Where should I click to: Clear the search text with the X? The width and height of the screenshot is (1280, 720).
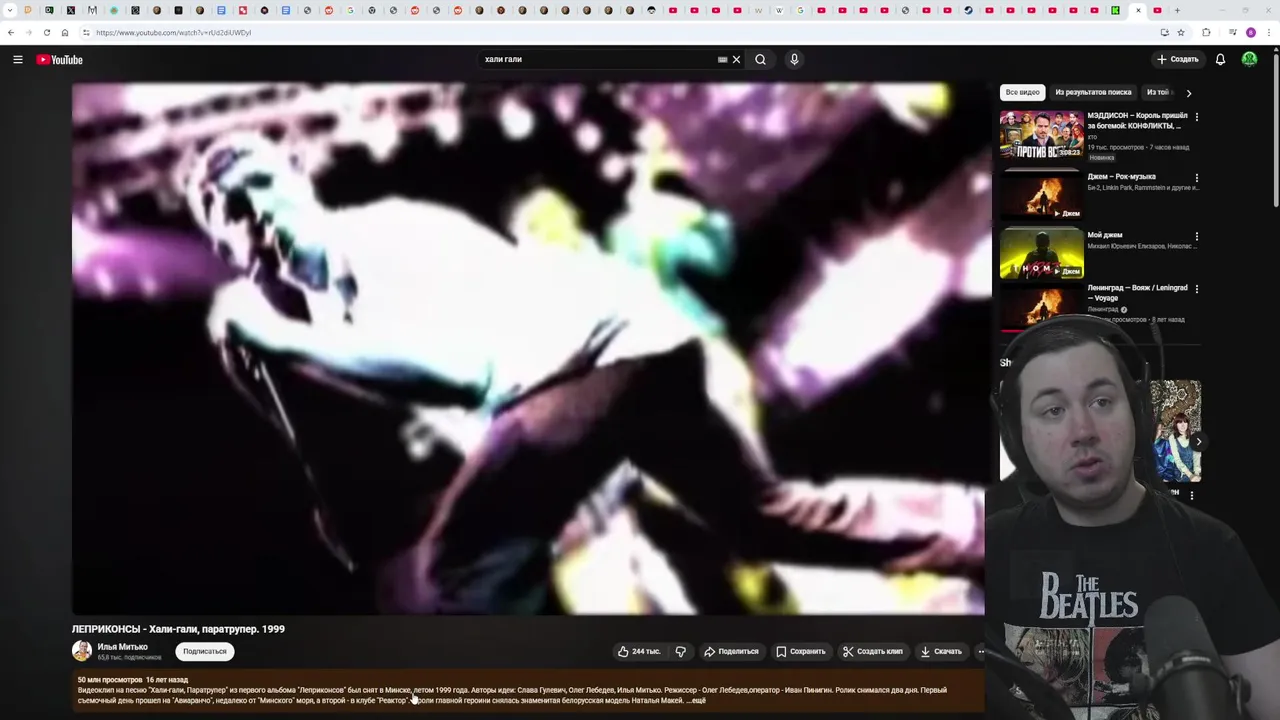tap(736, 59)
